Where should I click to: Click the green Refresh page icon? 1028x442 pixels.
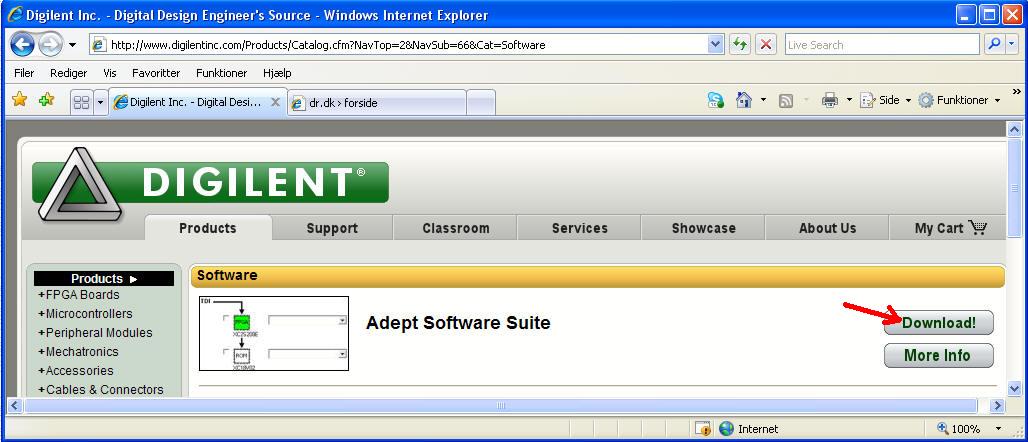coord(740,45)
